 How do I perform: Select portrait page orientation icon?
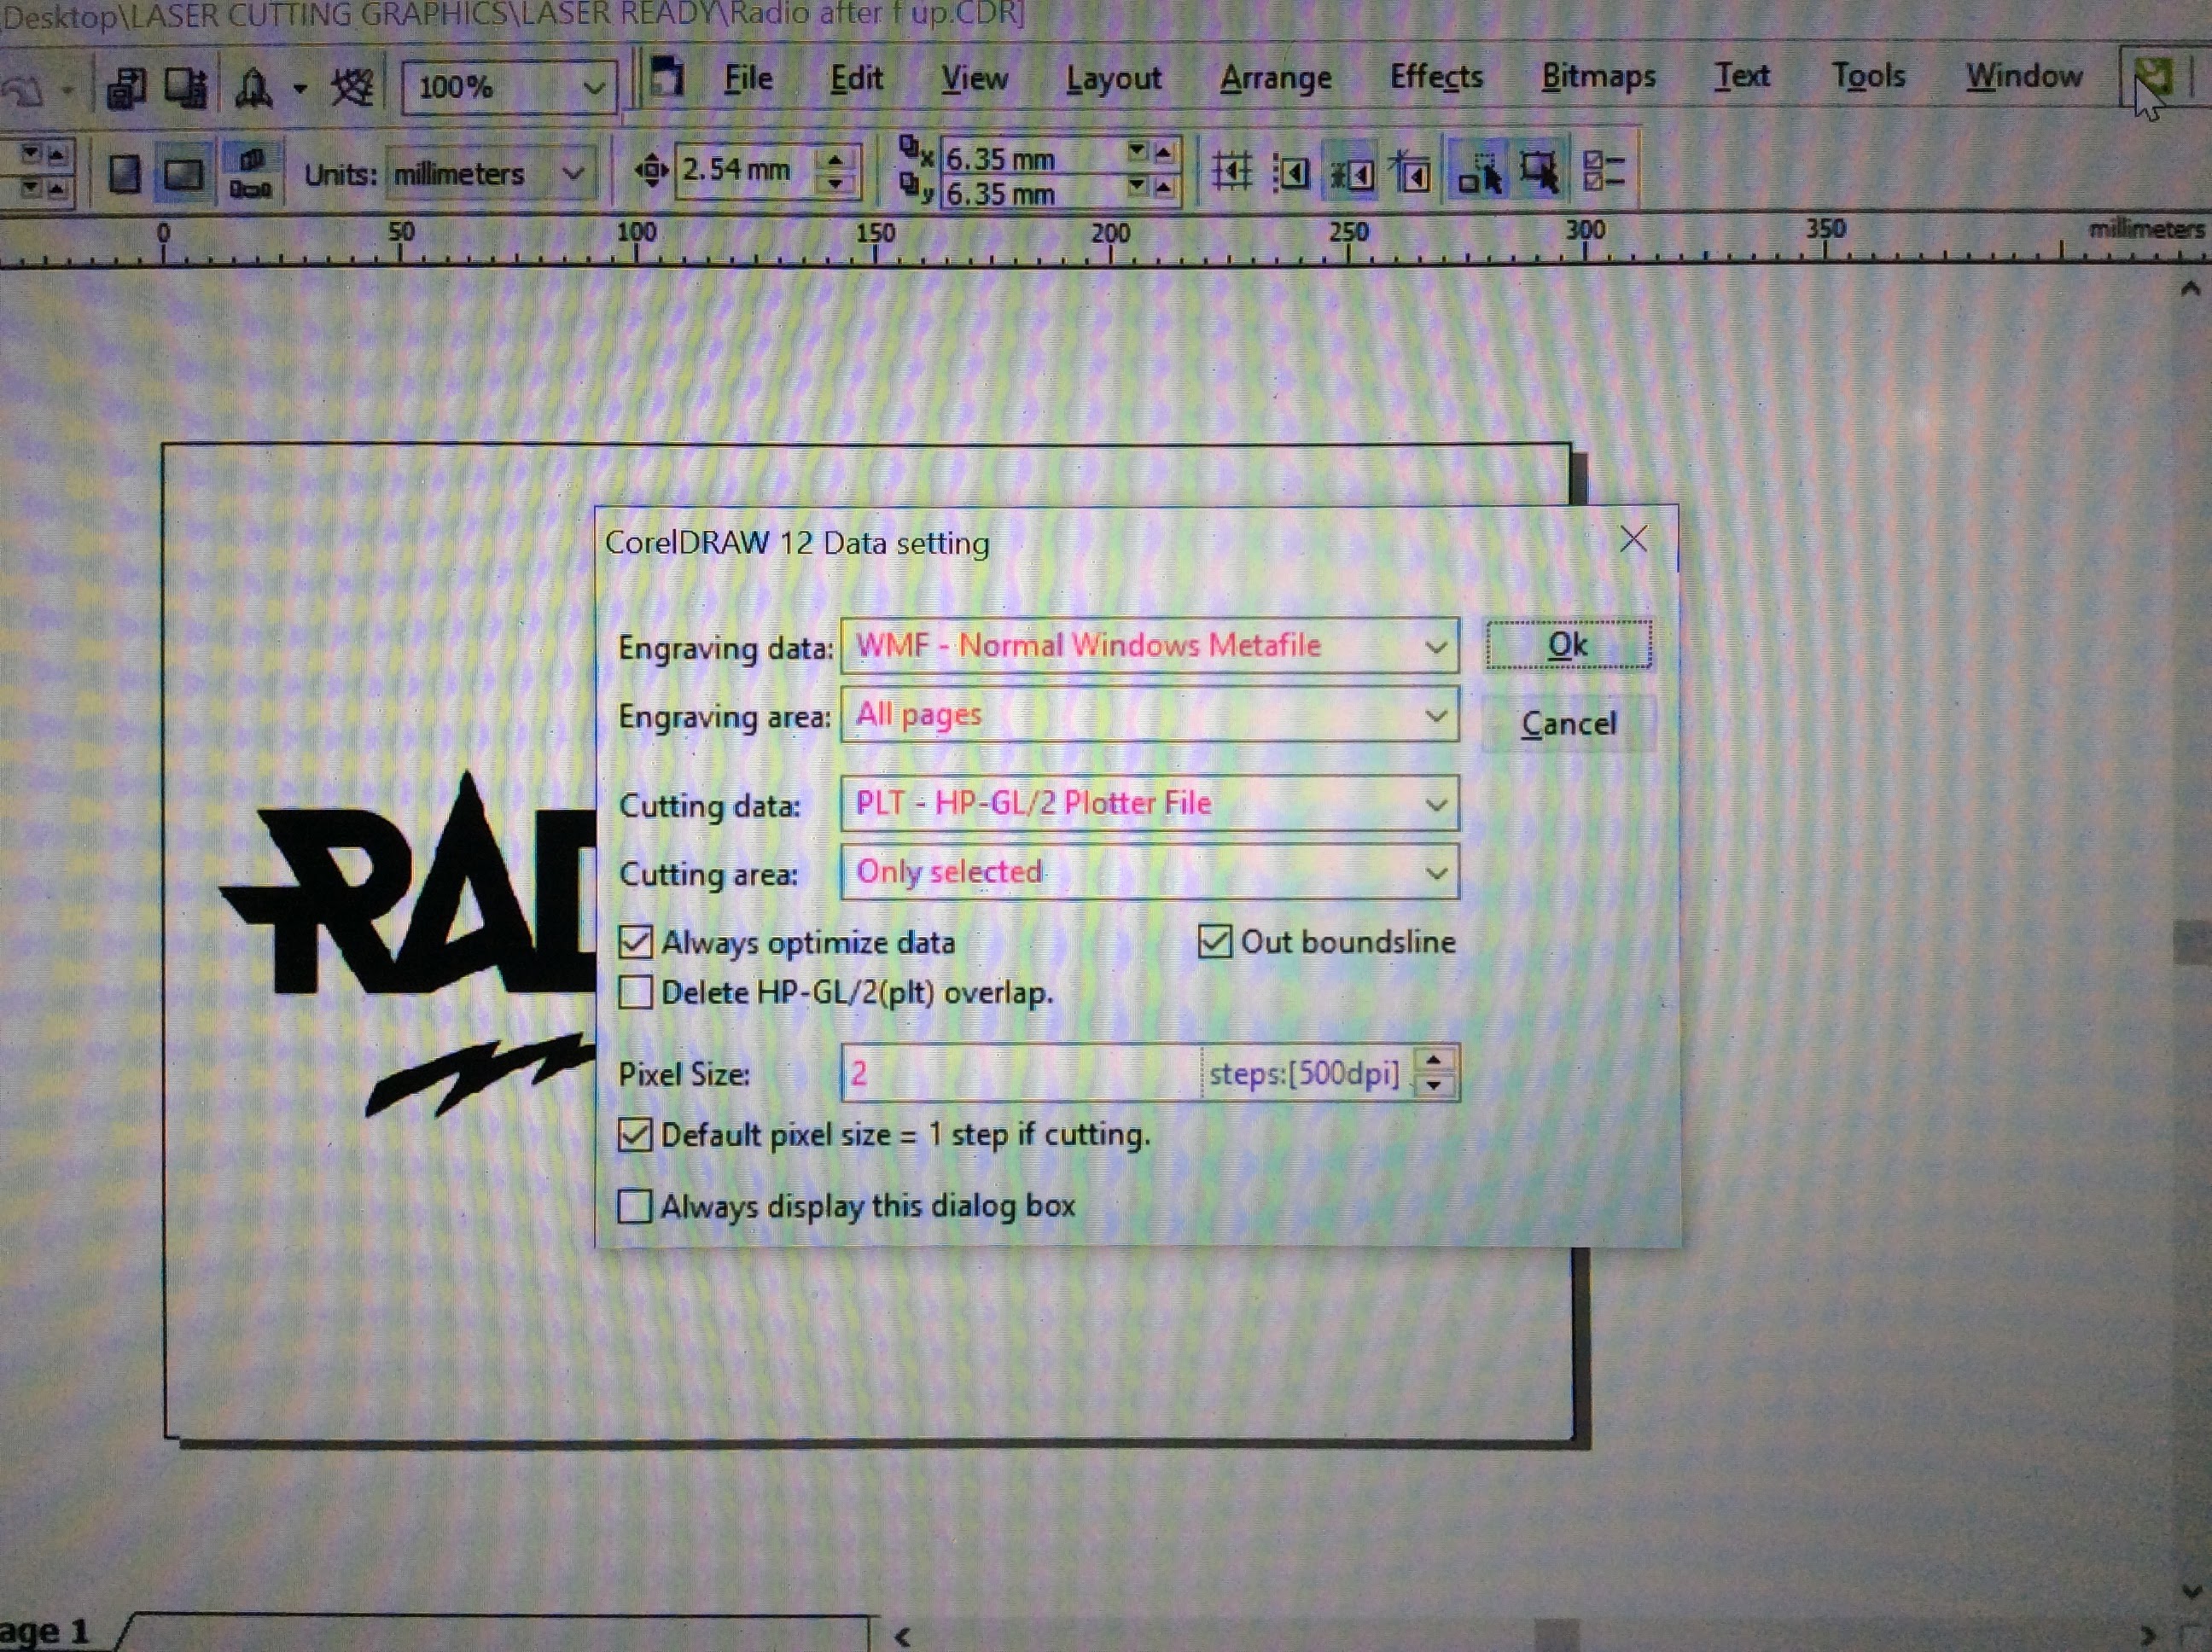(x=125, y=174)
